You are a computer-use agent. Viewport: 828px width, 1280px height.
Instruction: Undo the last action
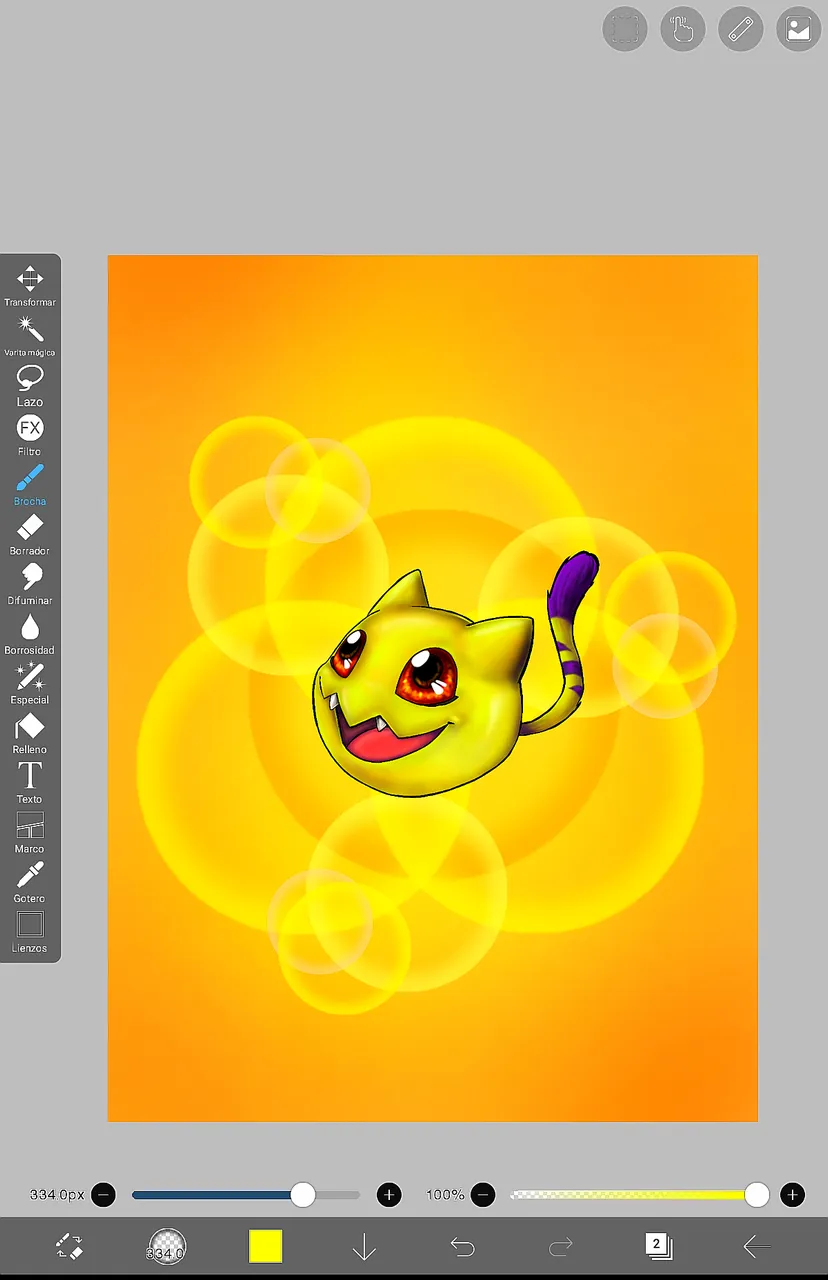(462, 1246)
